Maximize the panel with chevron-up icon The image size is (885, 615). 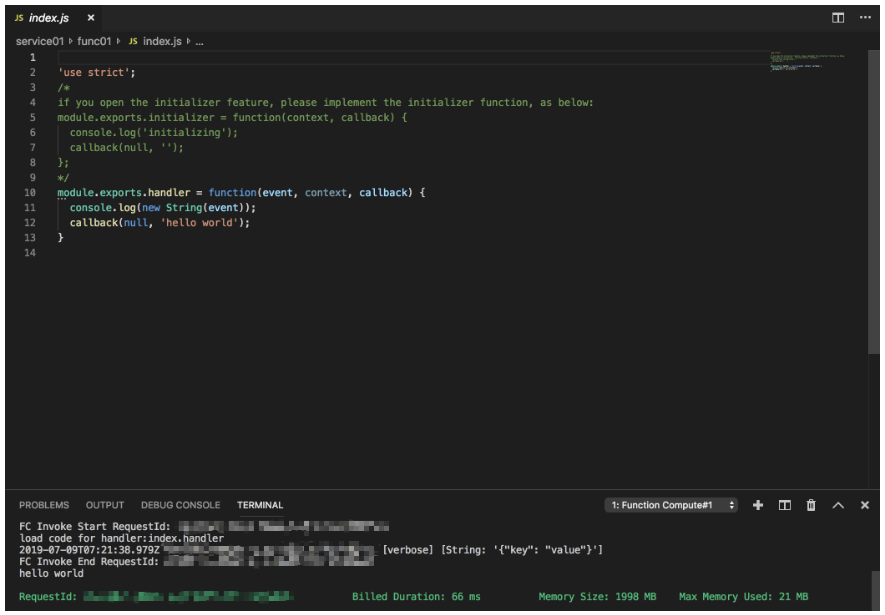pos(838,505)
